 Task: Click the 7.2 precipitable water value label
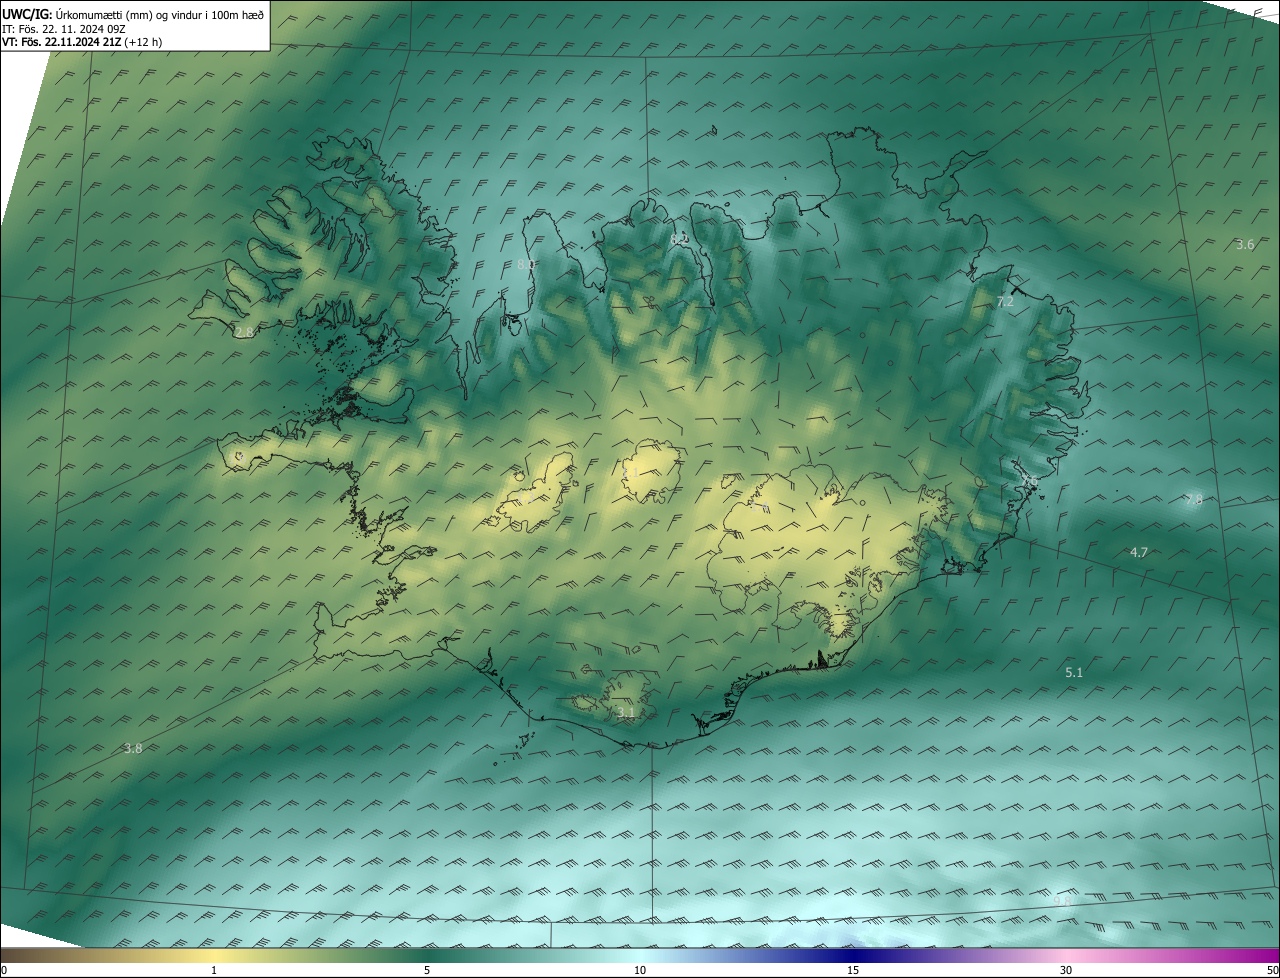click(x=1005, y=301)
